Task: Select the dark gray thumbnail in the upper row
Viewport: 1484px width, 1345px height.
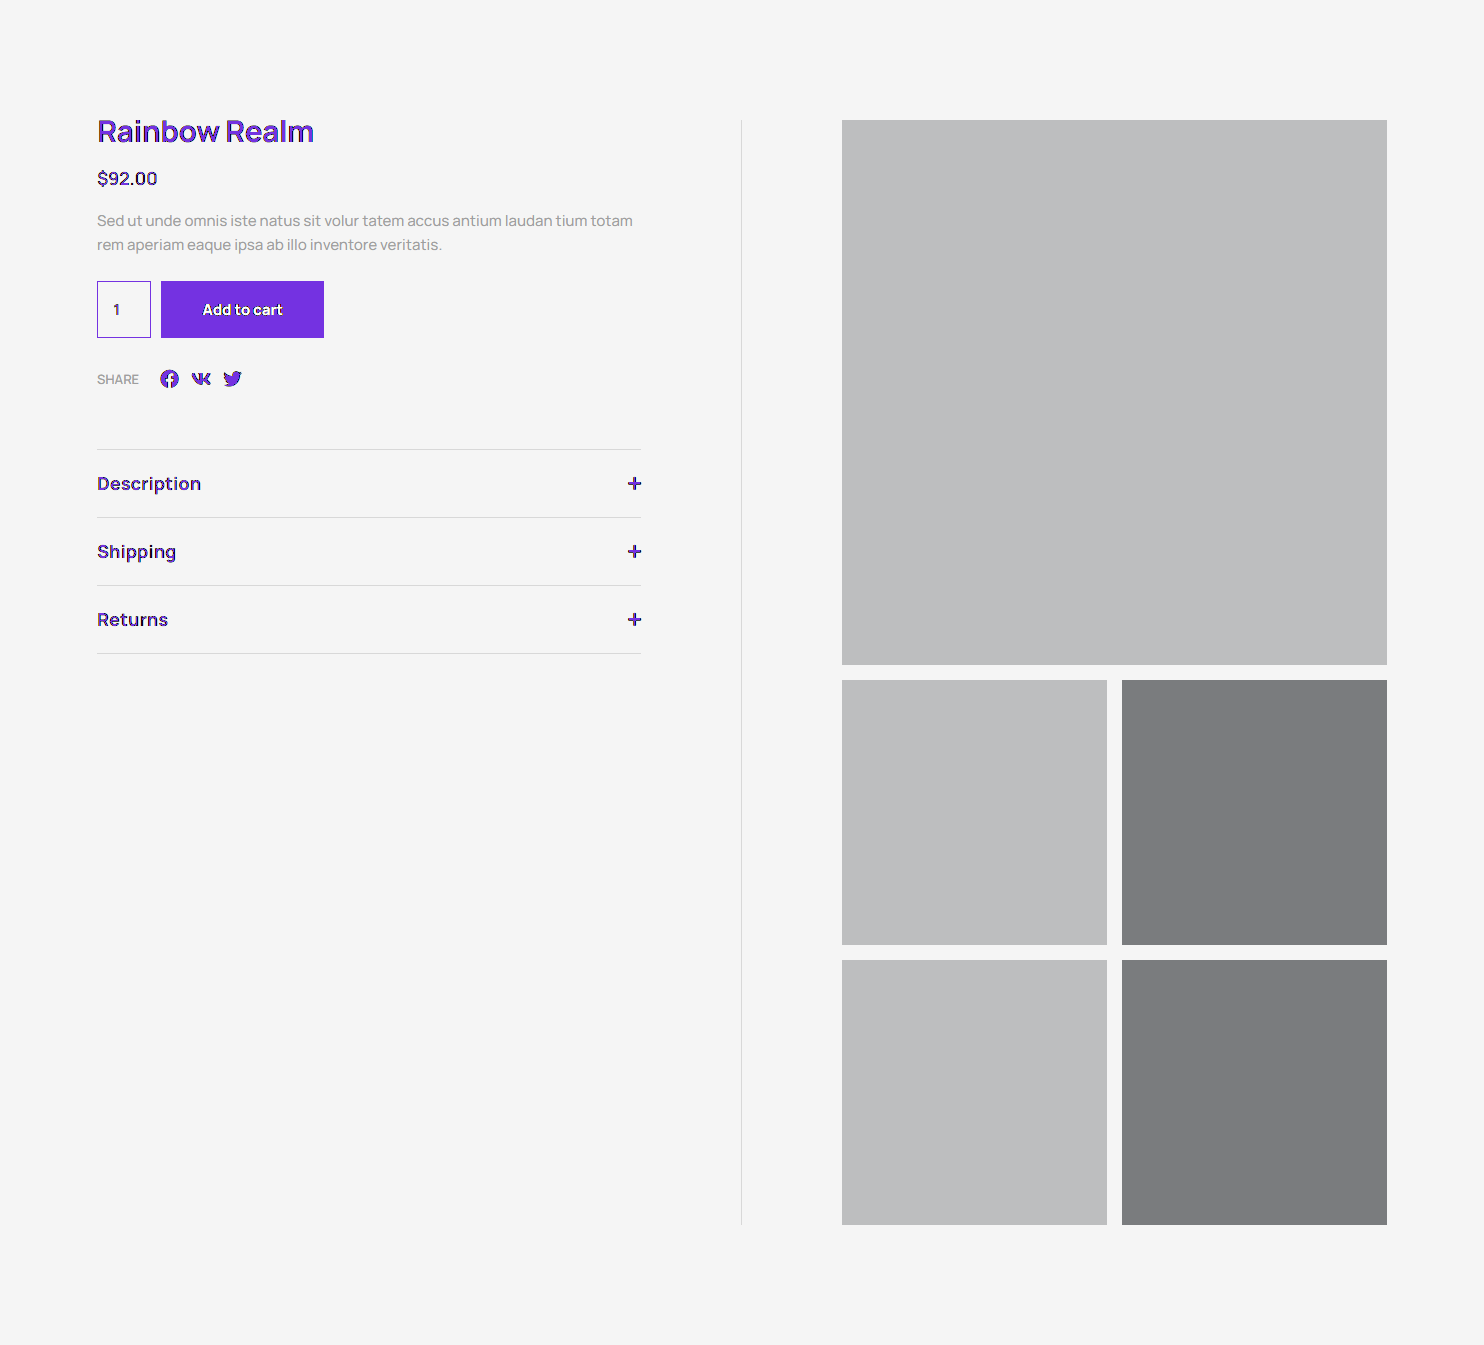Action: coord(1254,812)
